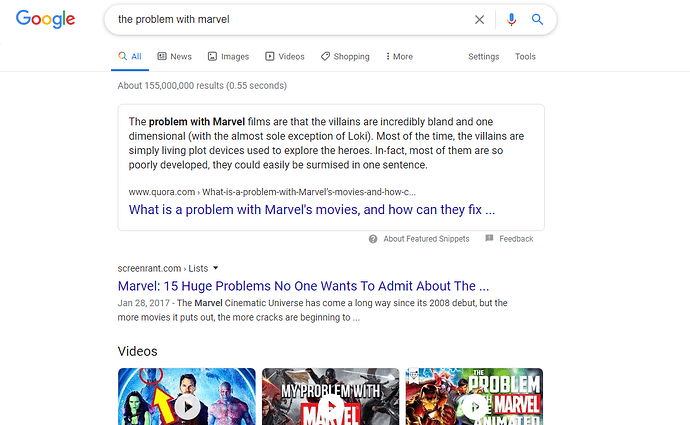
Task: Open the News tab
Action: pos(175,56)
